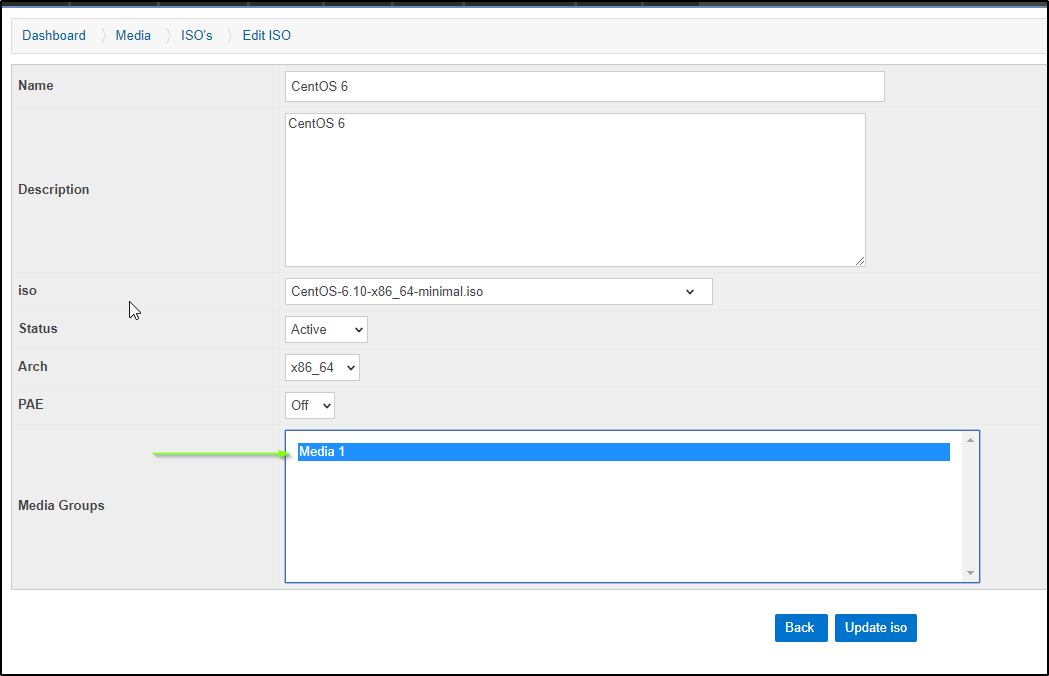Click the Name field label
Image resolution: width=1049 pixels, height=676 pixels.
(36, 86)
